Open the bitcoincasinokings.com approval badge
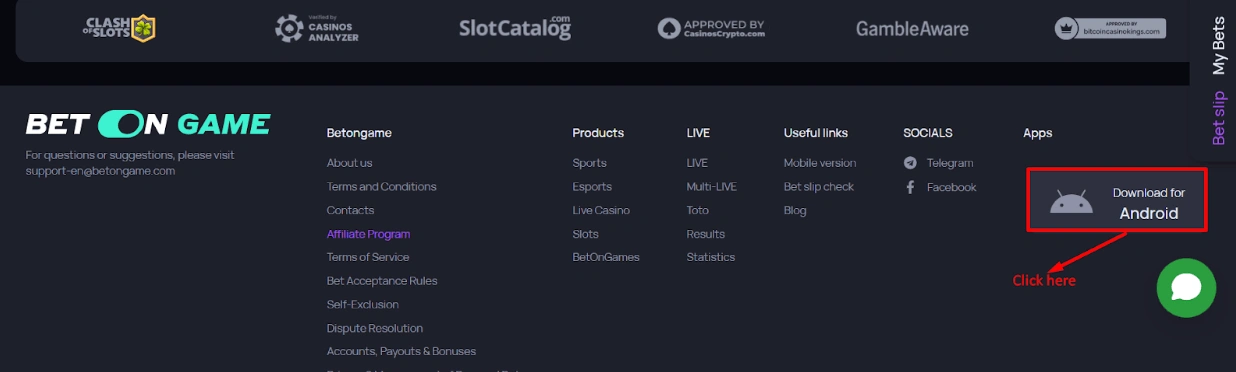This screenshot has width=1236, height=372. (x=1110, y=28)
